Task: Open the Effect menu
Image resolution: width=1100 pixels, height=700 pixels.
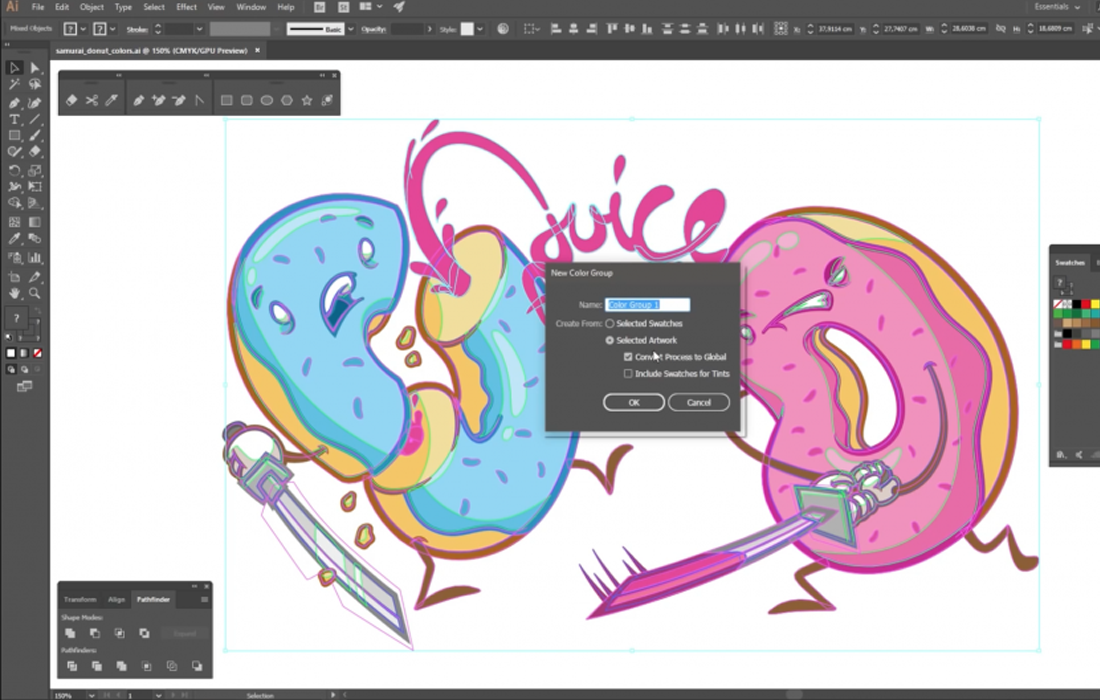Action: click(186, 7)
